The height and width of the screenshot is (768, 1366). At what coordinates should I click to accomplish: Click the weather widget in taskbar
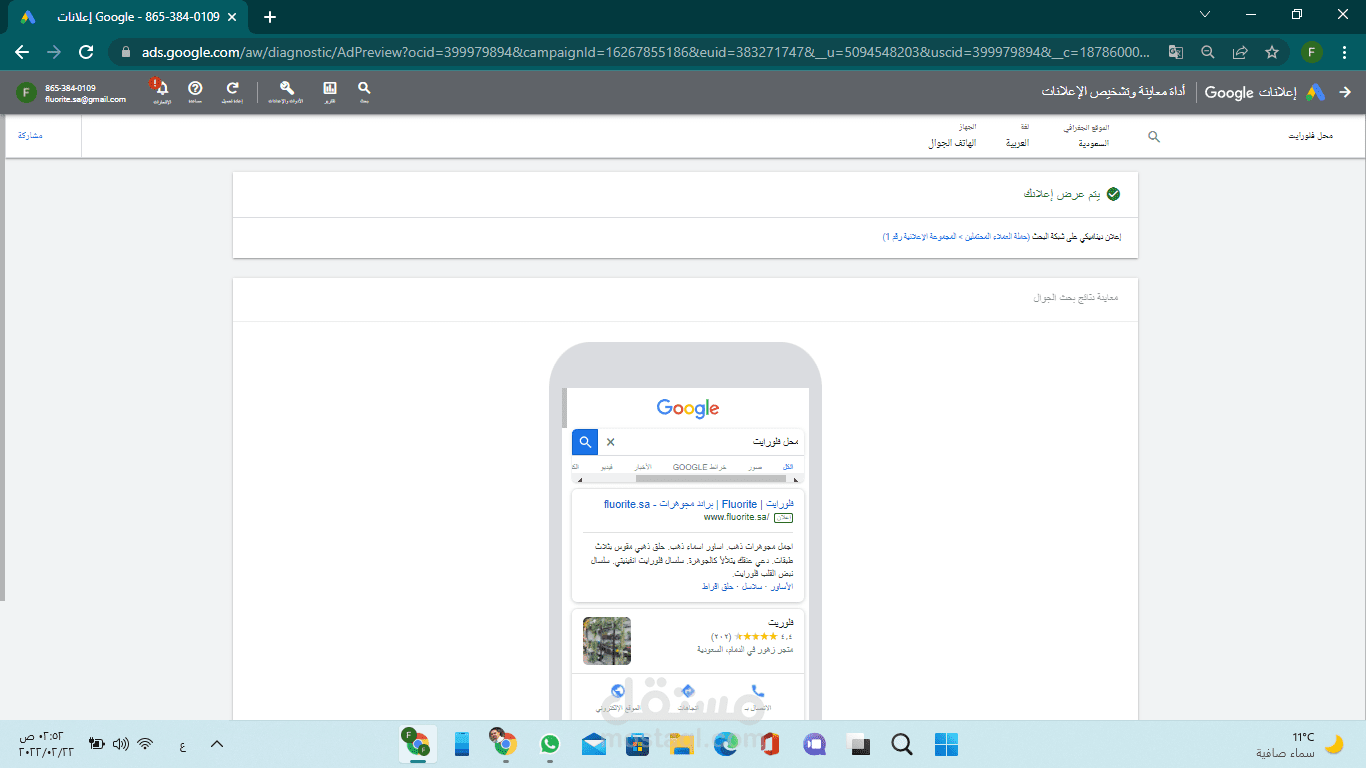pyautogui.click(x=1300, y=744)
